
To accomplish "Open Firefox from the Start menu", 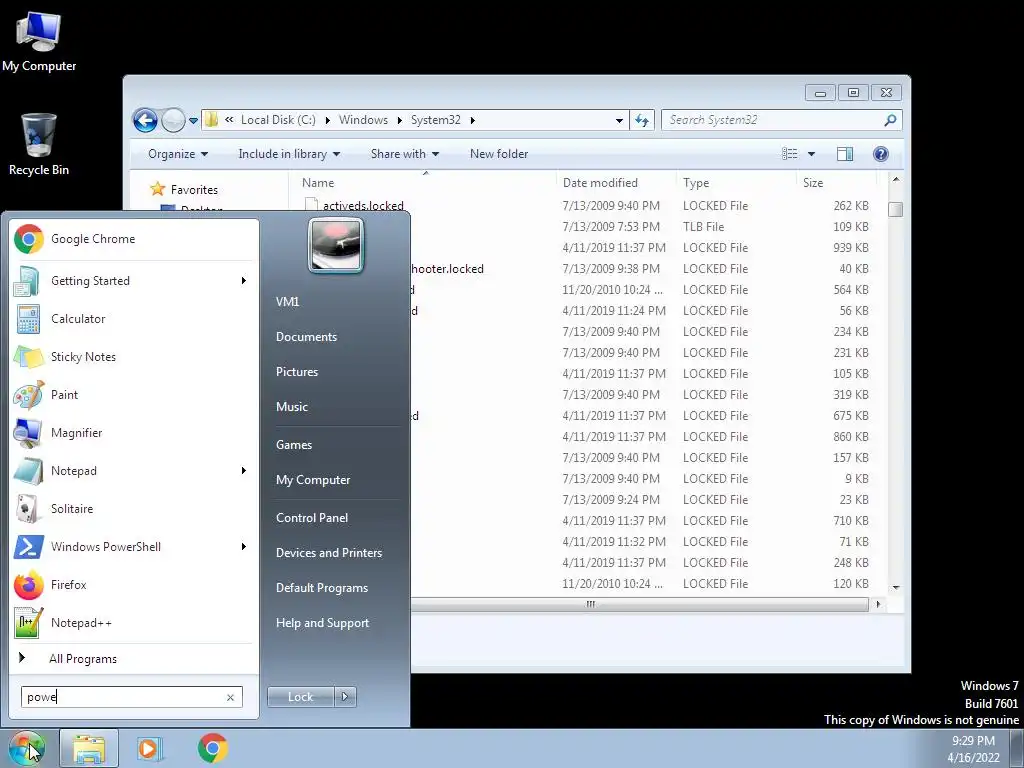I will [133, 584].
